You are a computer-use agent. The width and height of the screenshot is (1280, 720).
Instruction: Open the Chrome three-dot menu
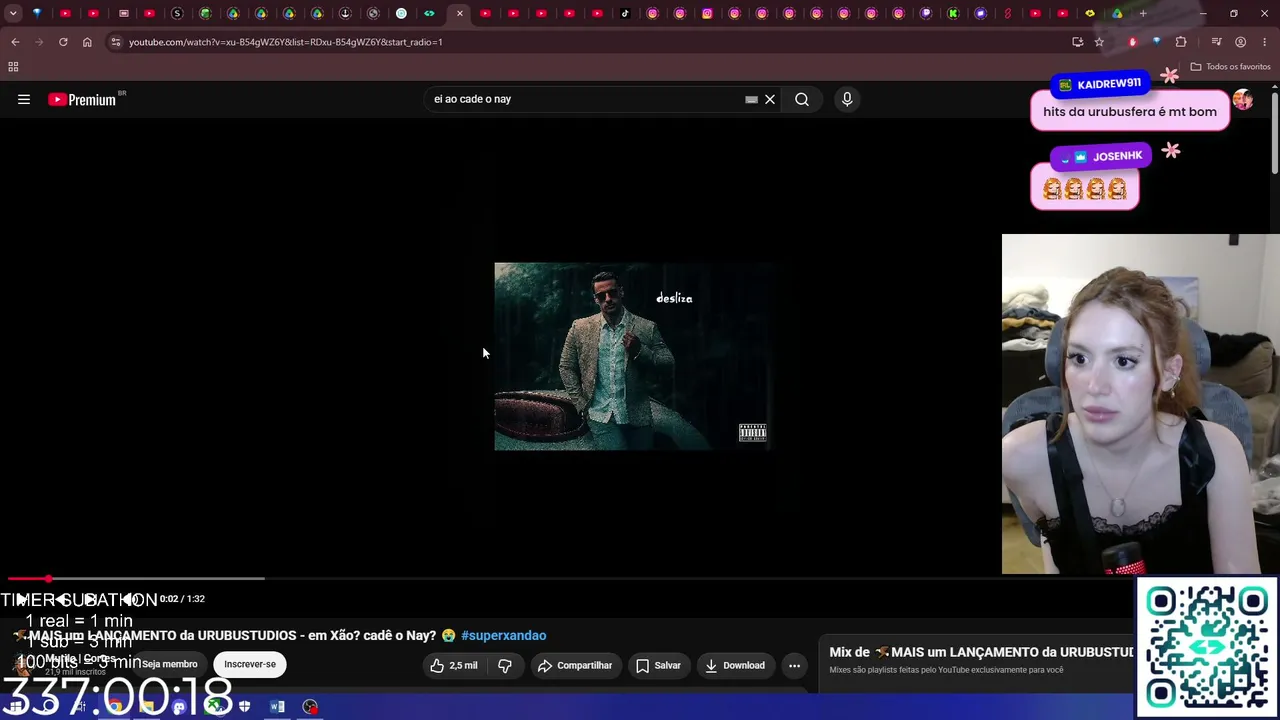click(x=1264, y=42)
